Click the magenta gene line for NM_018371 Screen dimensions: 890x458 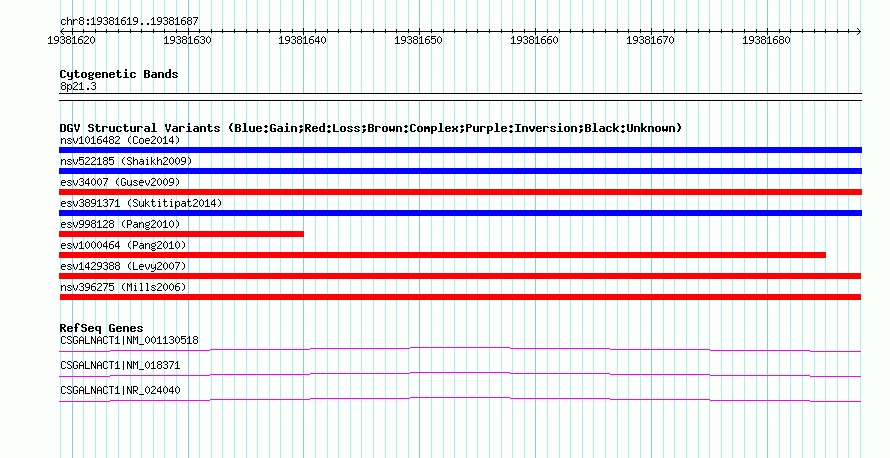(460, 374)
